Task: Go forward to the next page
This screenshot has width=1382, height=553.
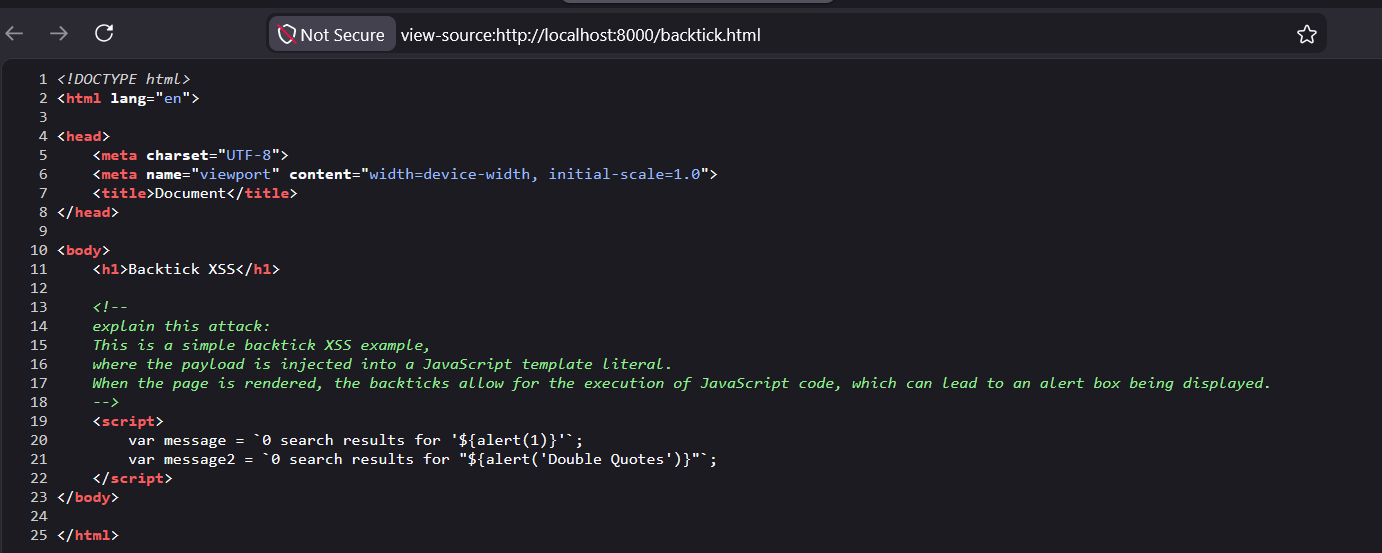Action: pos(59,34)
